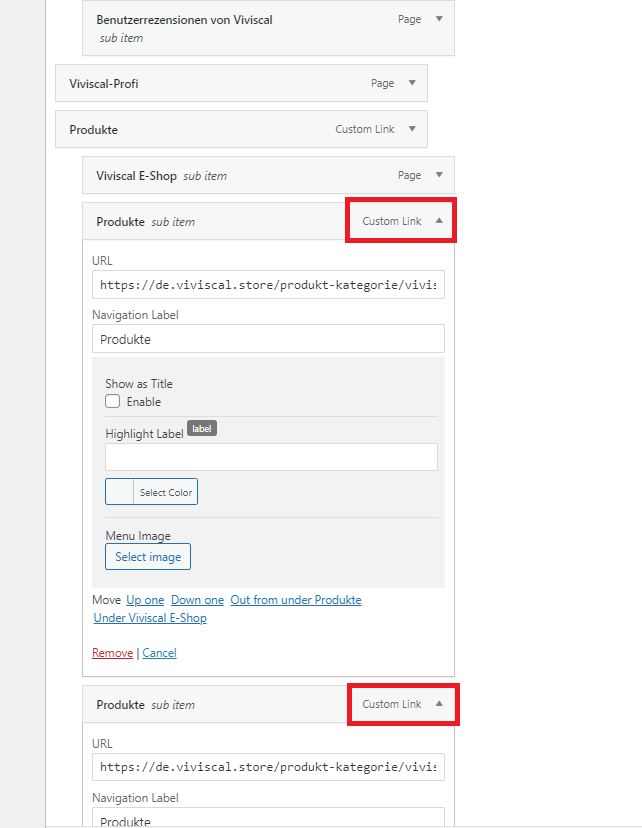
Task: Remove the expanded Produkte menu item
Action: coord(112,653)
